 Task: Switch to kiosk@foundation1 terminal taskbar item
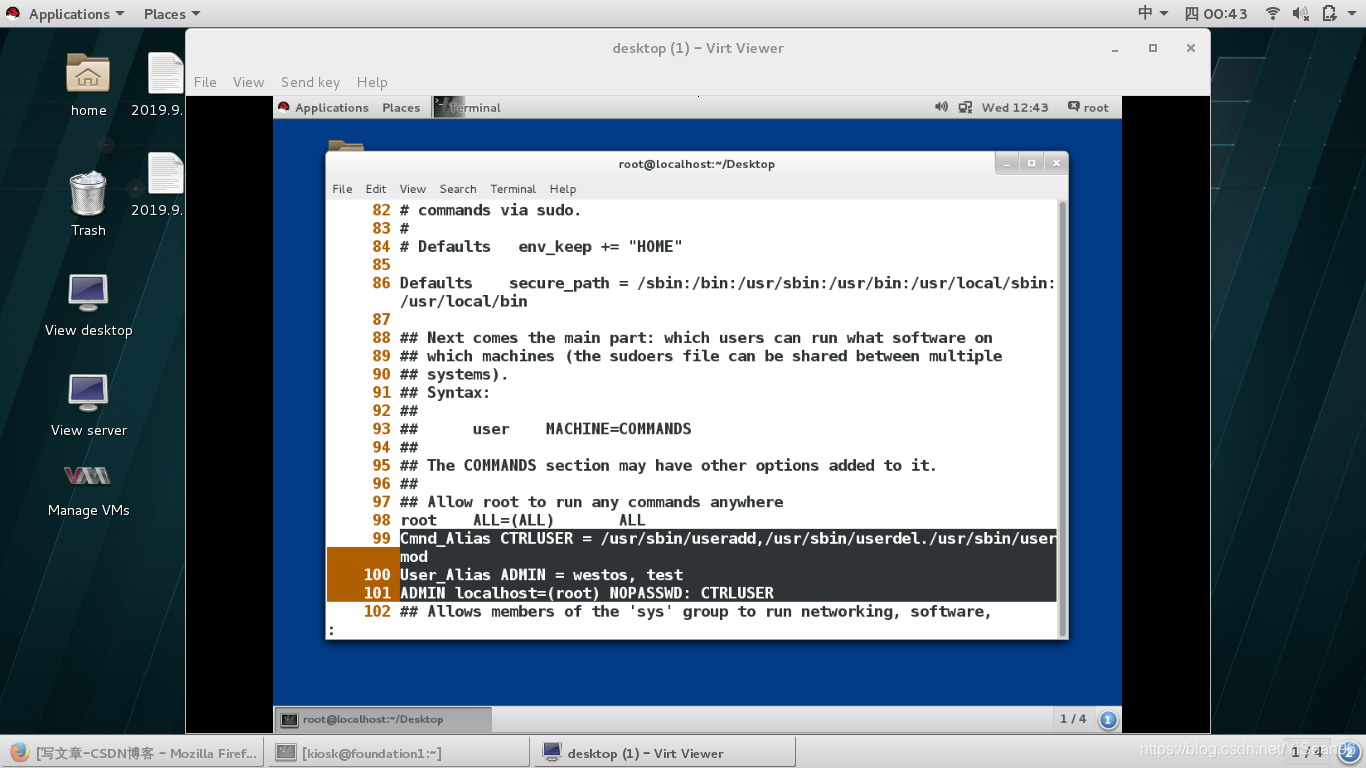(397, 753)
